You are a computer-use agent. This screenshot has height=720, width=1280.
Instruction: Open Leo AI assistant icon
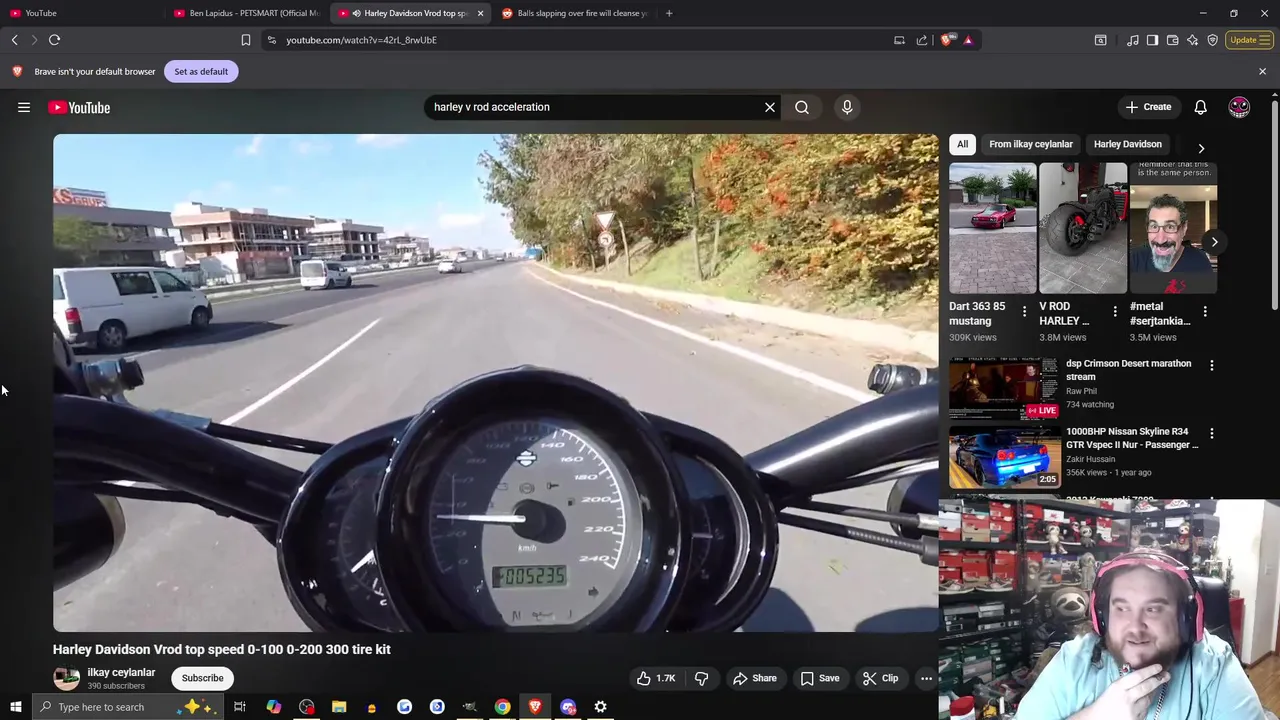click(x=1192, y=40)
